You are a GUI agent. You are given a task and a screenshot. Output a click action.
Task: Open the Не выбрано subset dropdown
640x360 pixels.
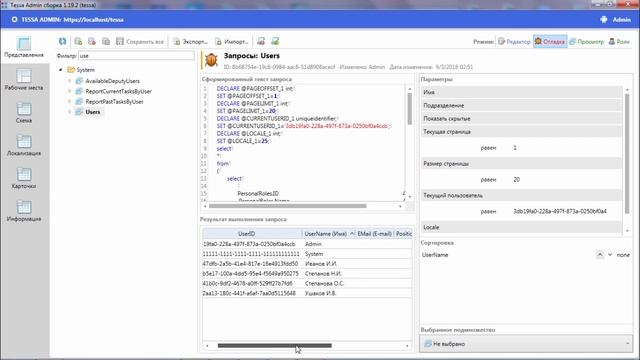(x=526, y=344)
